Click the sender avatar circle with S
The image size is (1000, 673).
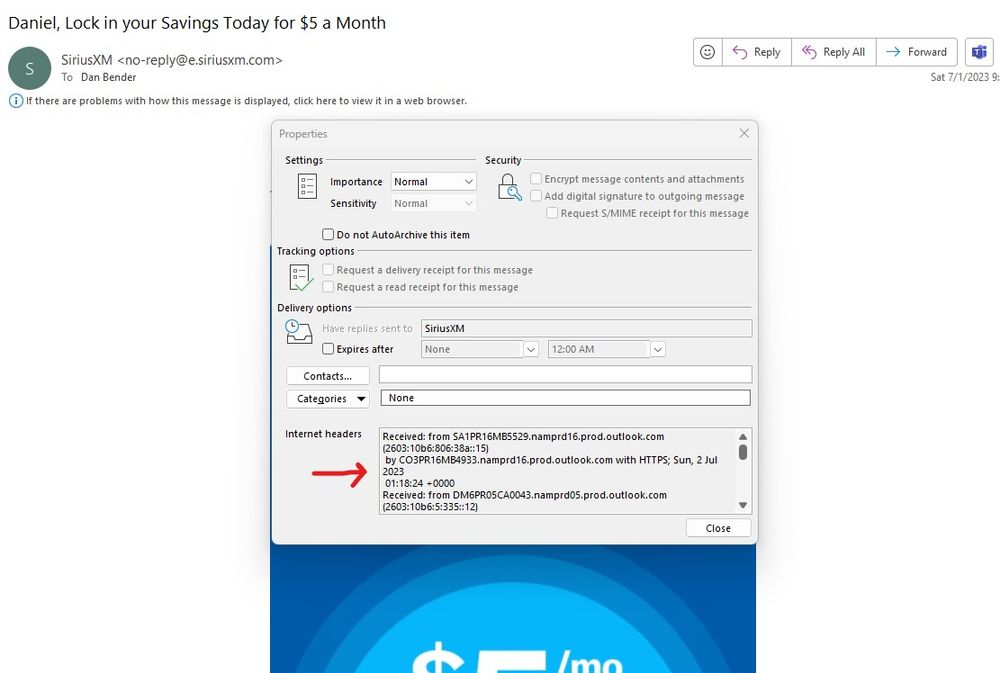(29, 68)
